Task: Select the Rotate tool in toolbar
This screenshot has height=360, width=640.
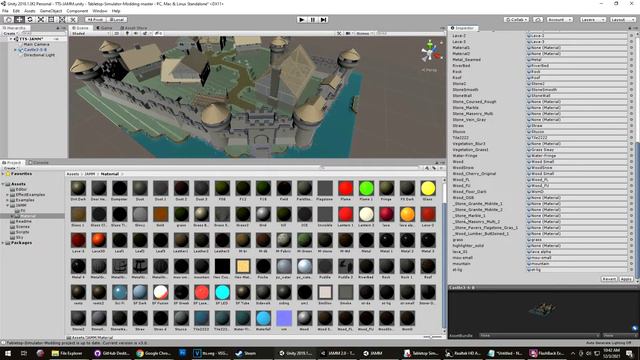Action: point(30,20)
